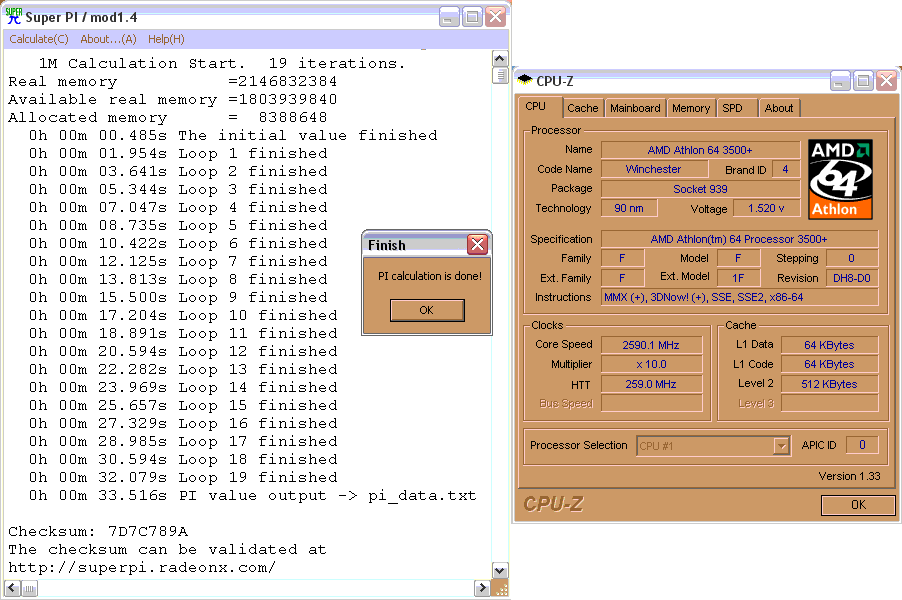Click the scroll up arrow in Super PI
The image size is (902, 600).
[500, 59]
